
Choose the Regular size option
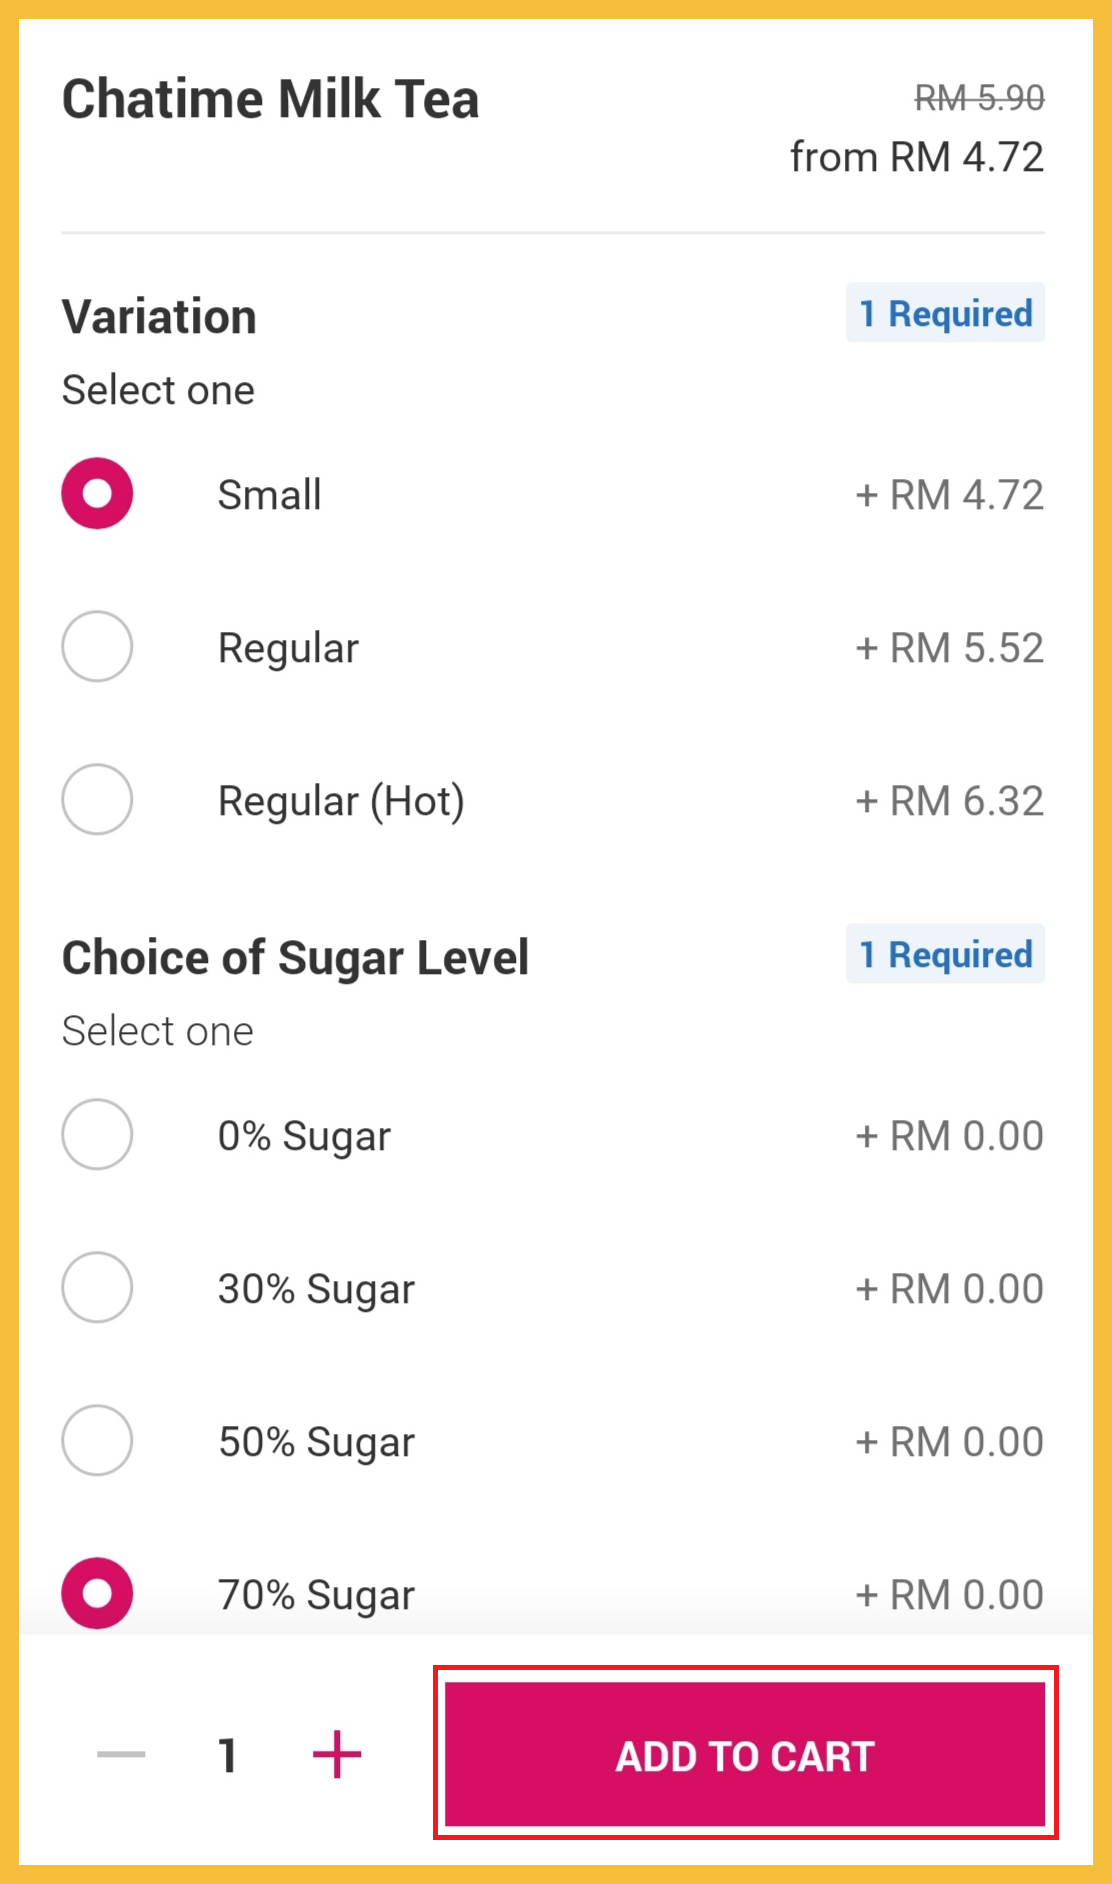(97, 647)
